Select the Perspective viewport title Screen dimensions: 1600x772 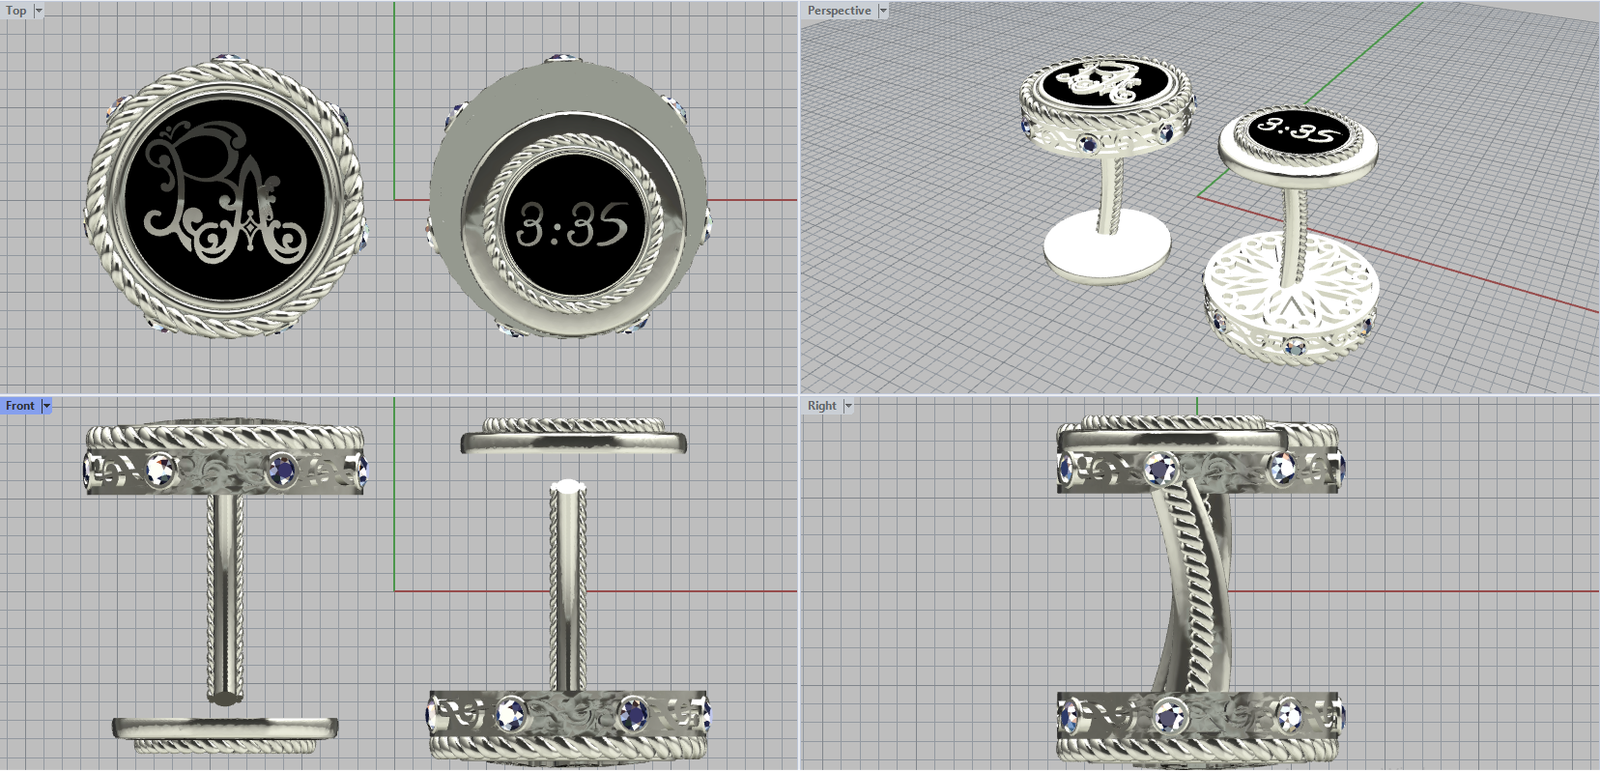[838, 11]
